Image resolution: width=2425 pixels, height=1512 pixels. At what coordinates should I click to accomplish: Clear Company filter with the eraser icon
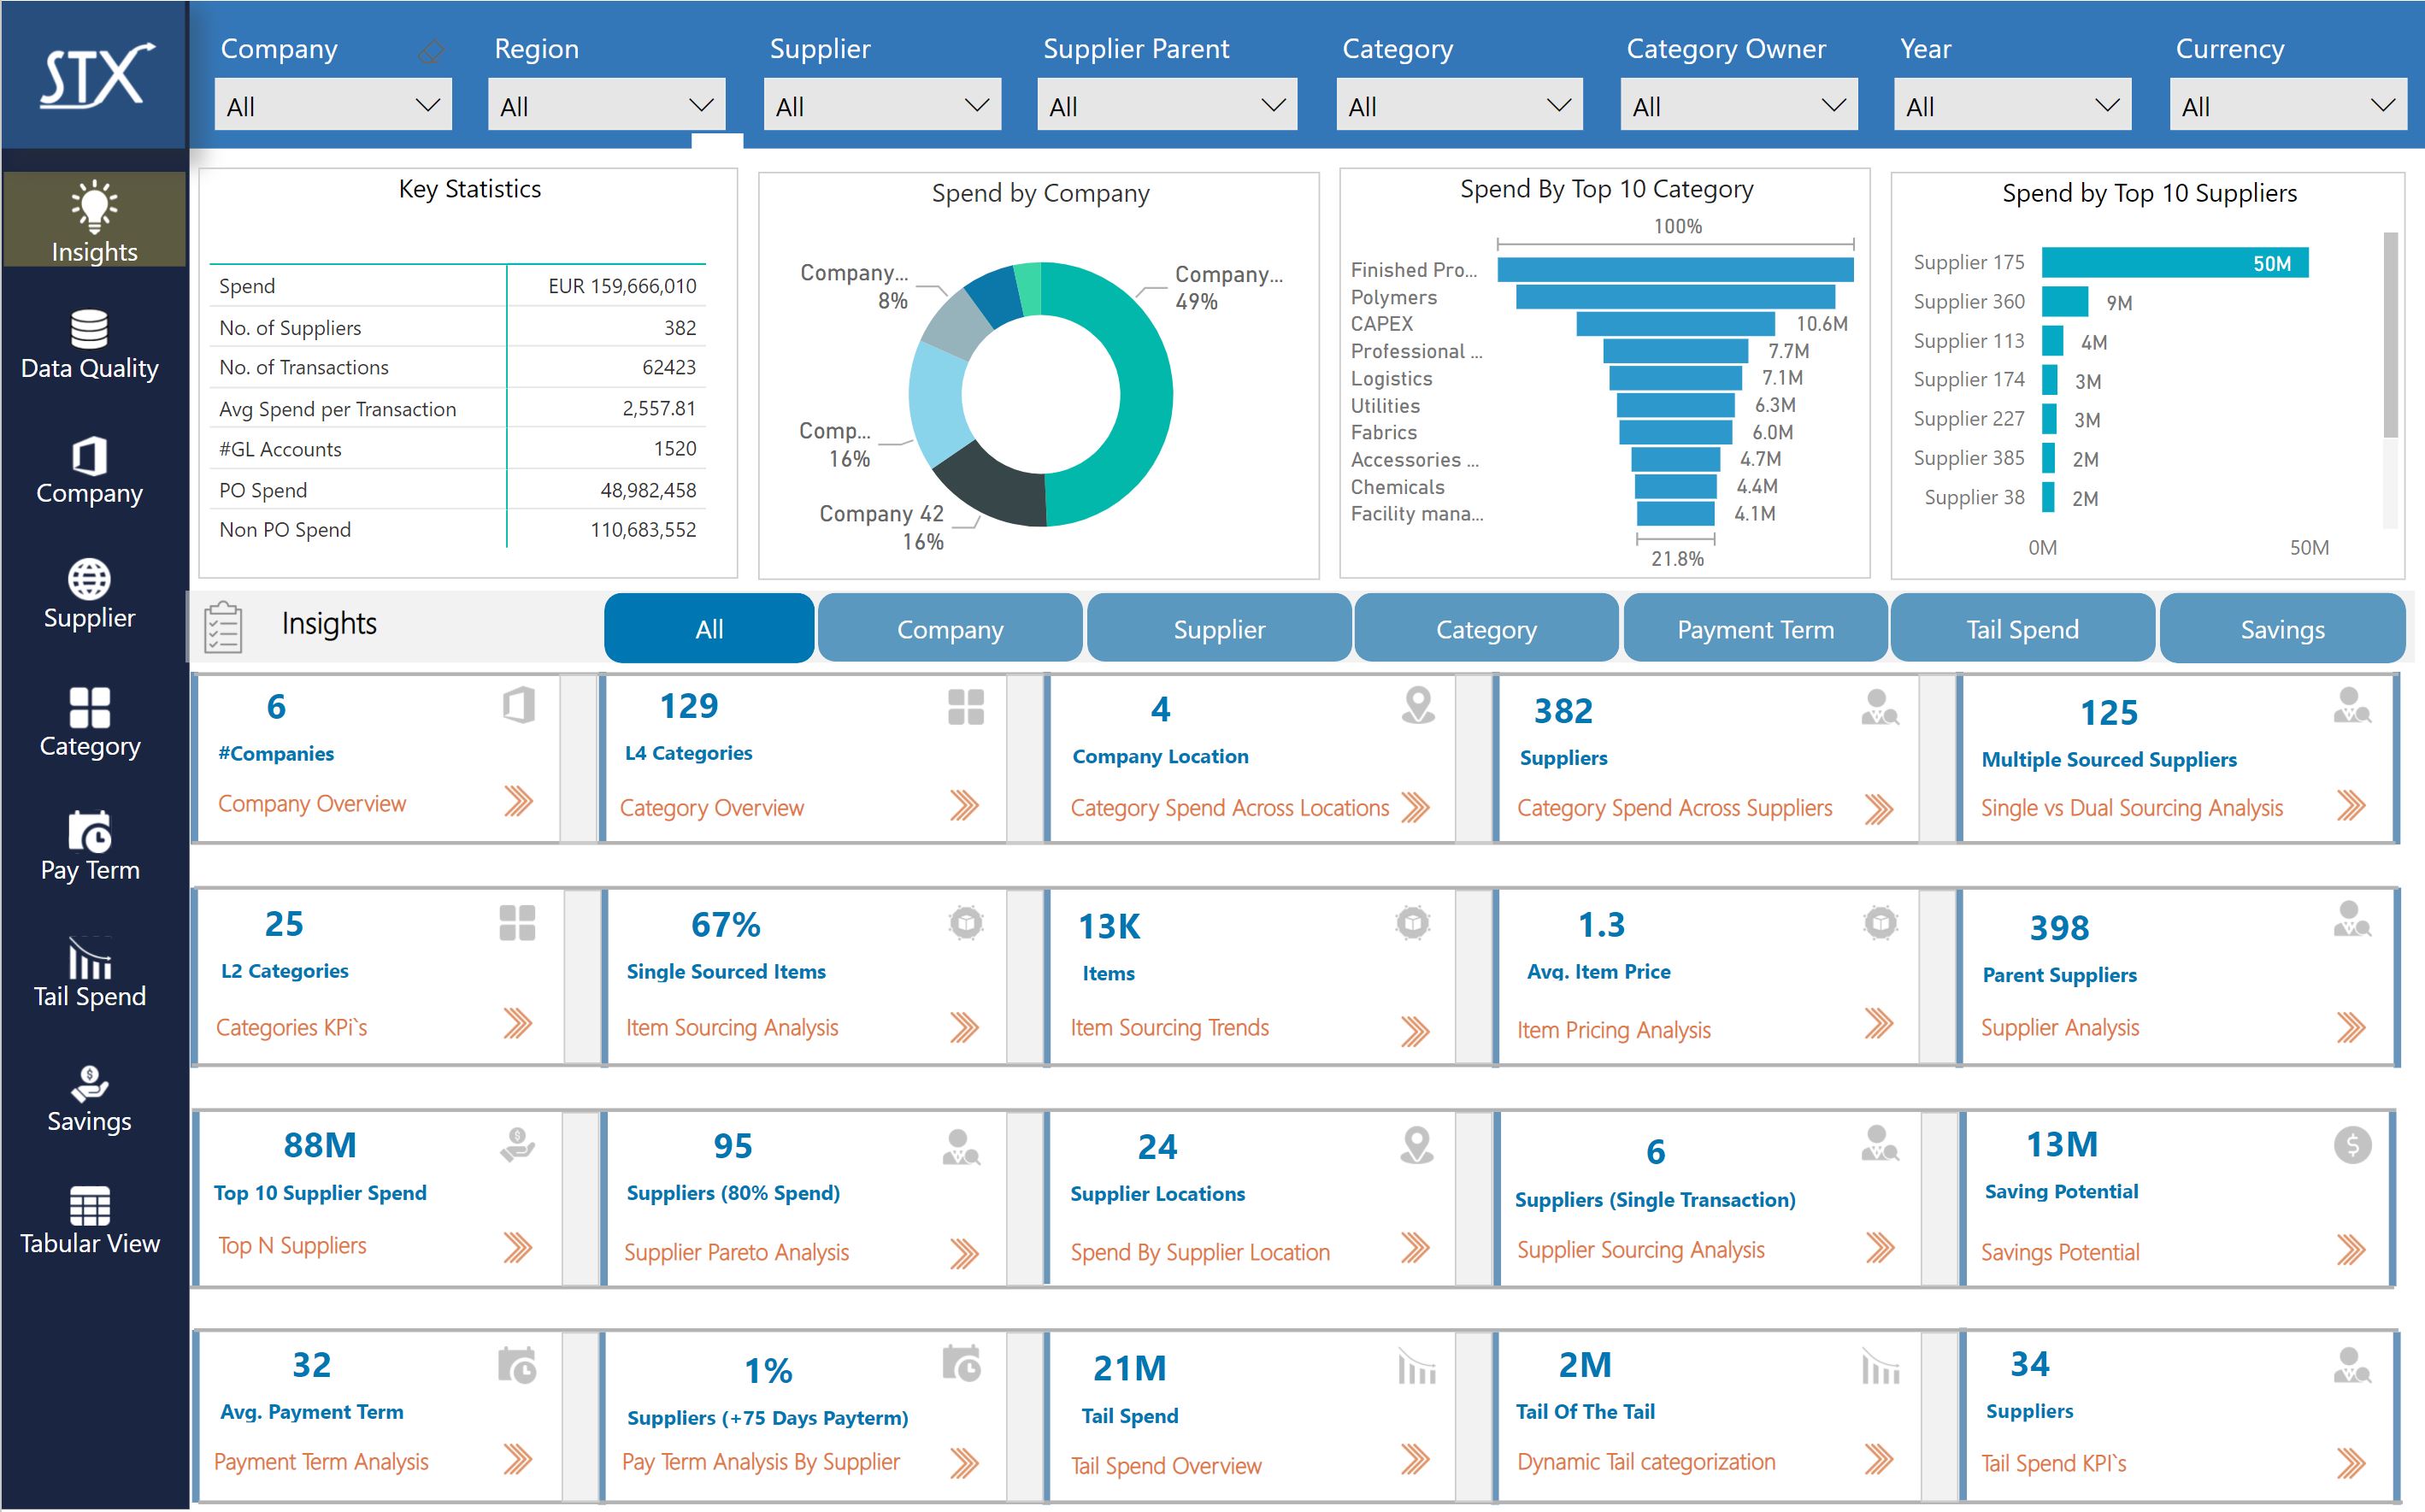click(x=431, y=51)
